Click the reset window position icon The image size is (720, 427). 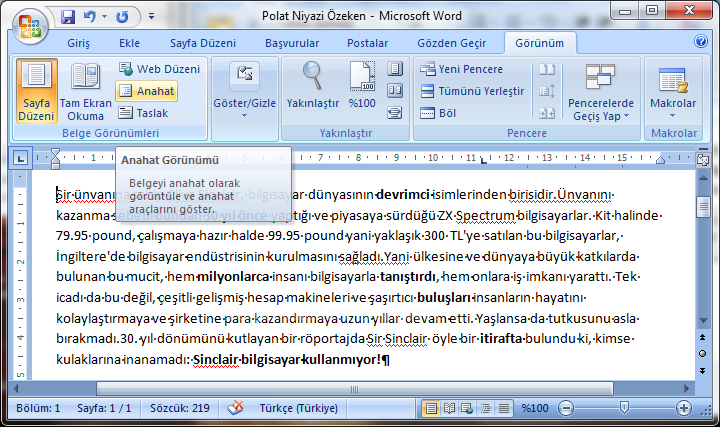[547, 112]
